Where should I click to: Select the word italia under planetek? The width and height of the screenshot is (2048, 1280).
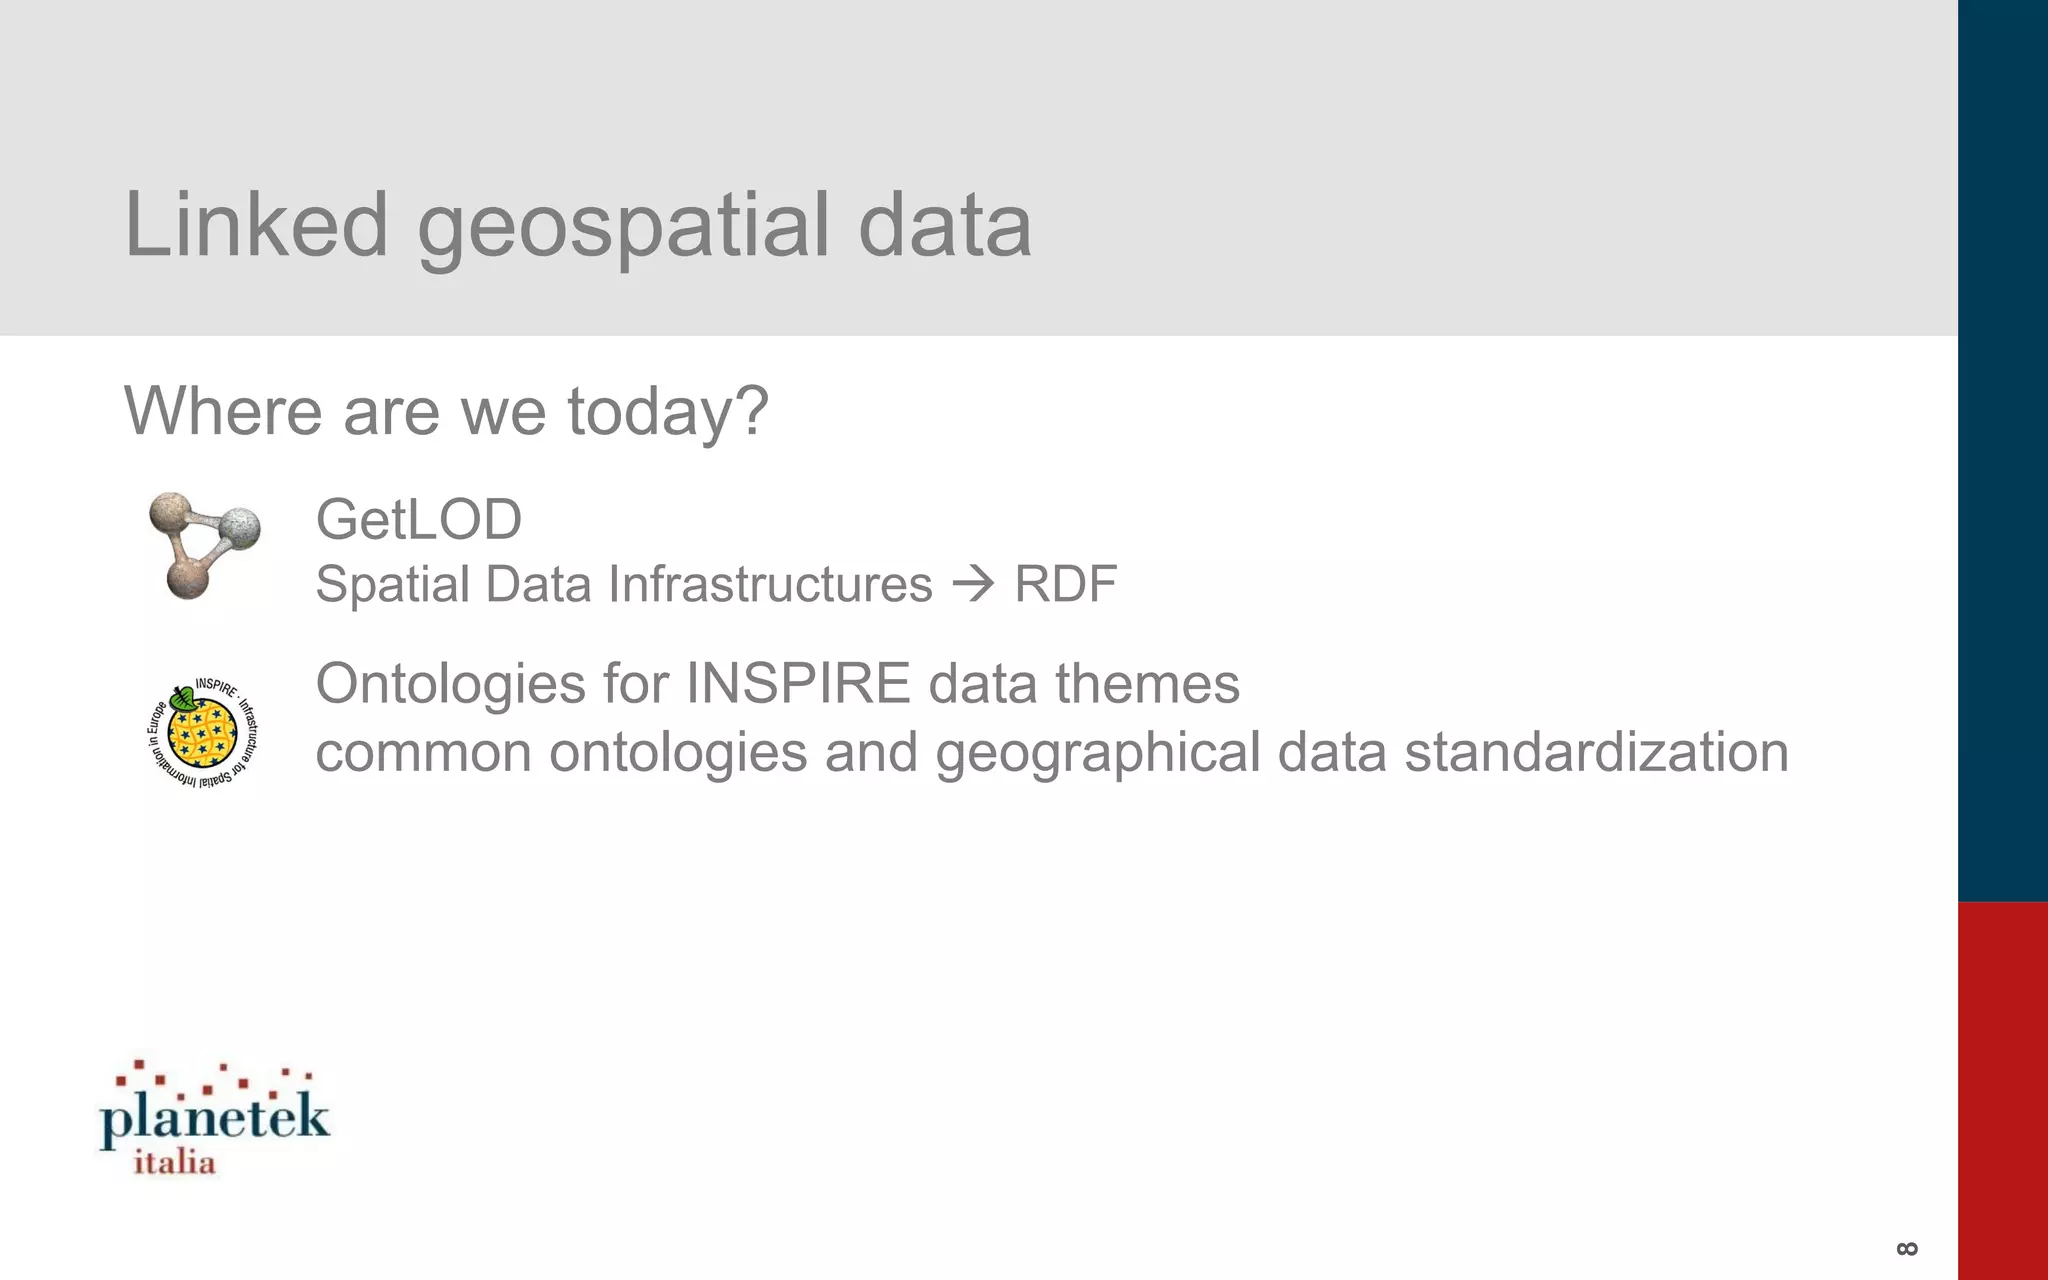(x=175, y=1163)
